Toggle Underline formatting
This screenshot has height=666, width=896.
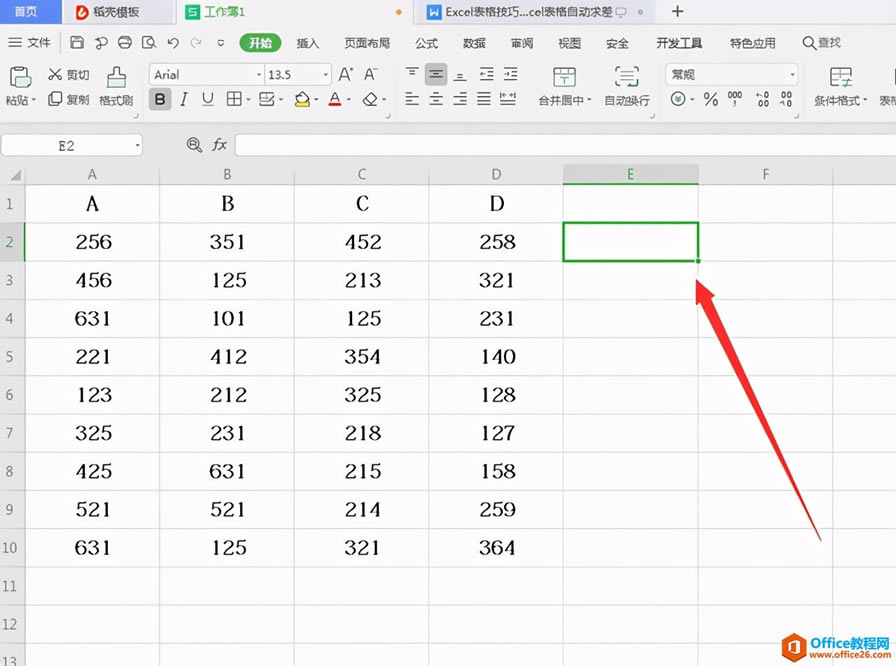(208, 100)
